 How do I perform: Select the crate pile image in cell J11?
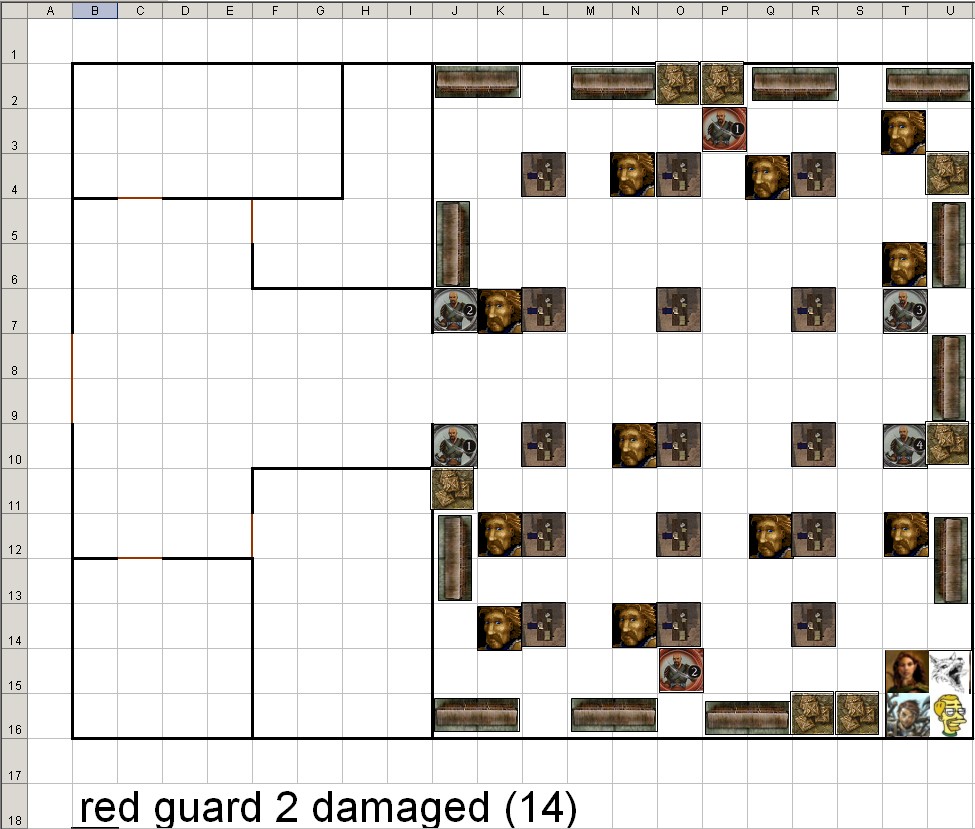click(x=453, y=489)
